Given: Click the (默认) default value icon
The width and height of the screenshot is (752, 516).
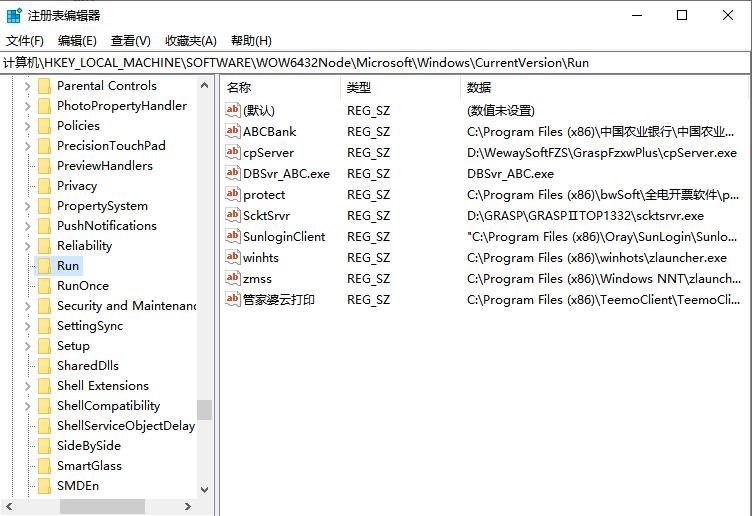Looking at the screenshot, I should tap(233, 110).
